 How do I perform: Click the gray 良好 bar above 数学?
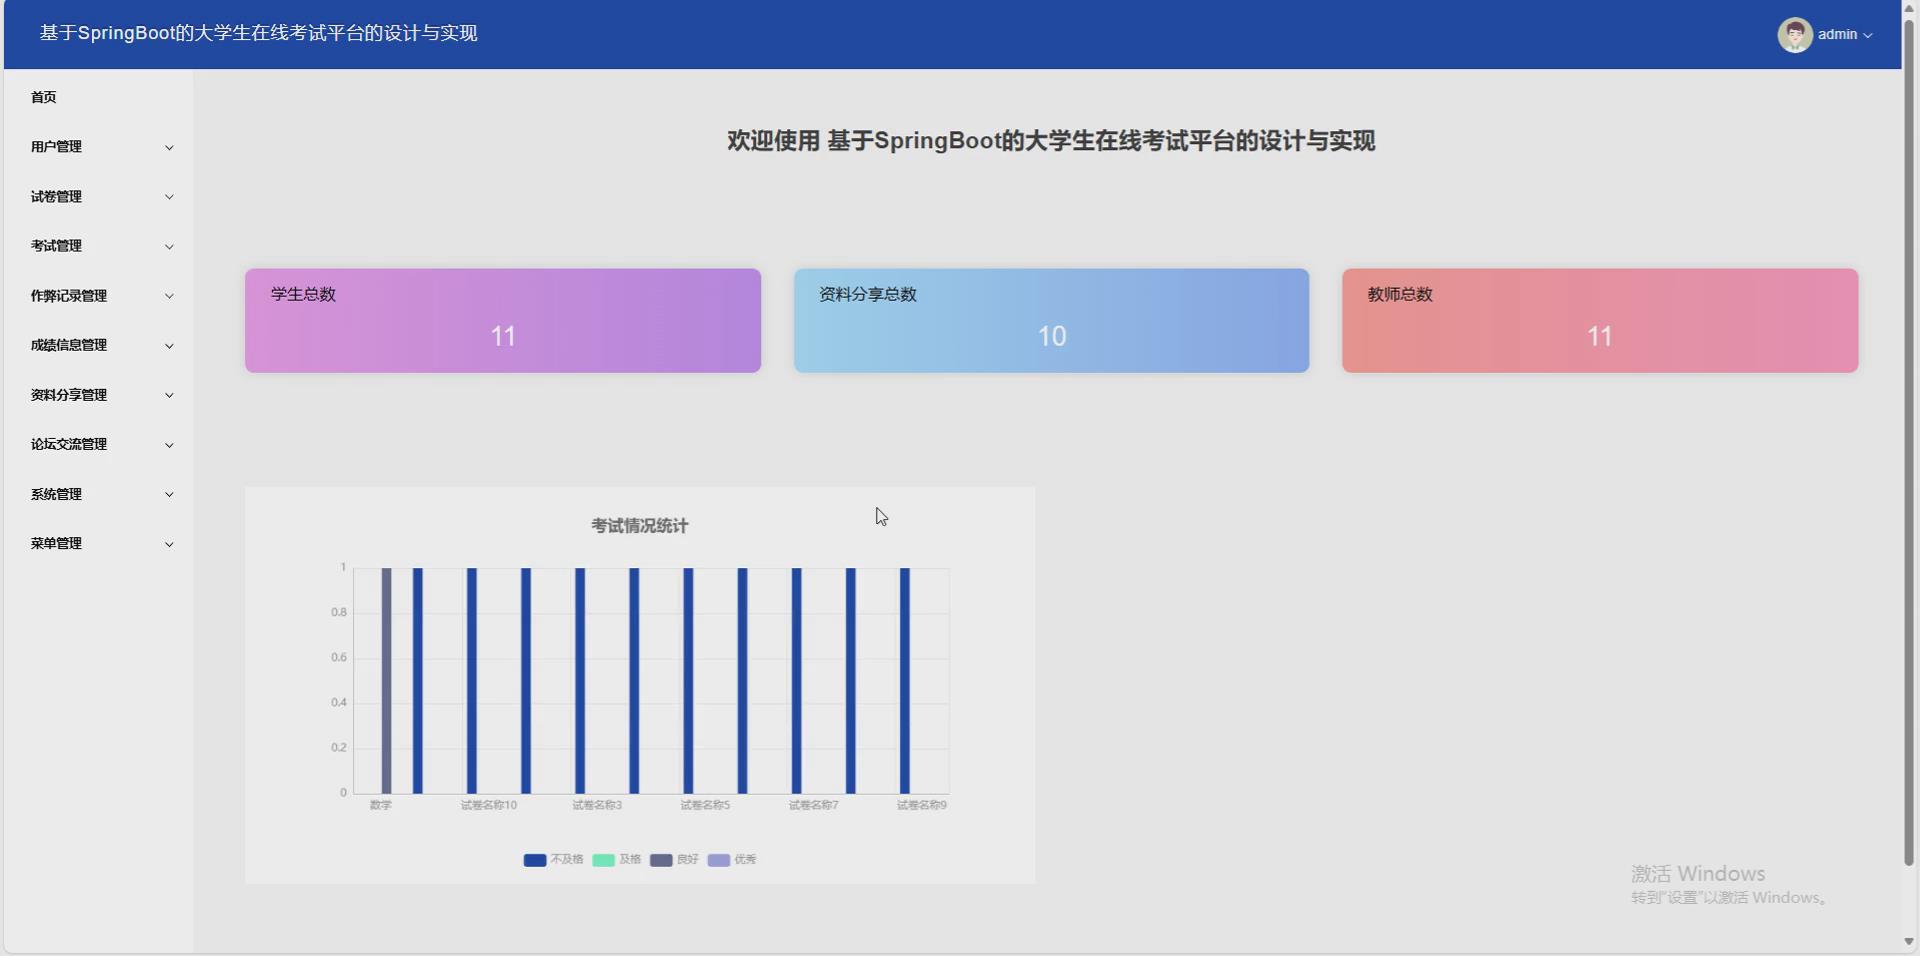click(x=386, y=681)
